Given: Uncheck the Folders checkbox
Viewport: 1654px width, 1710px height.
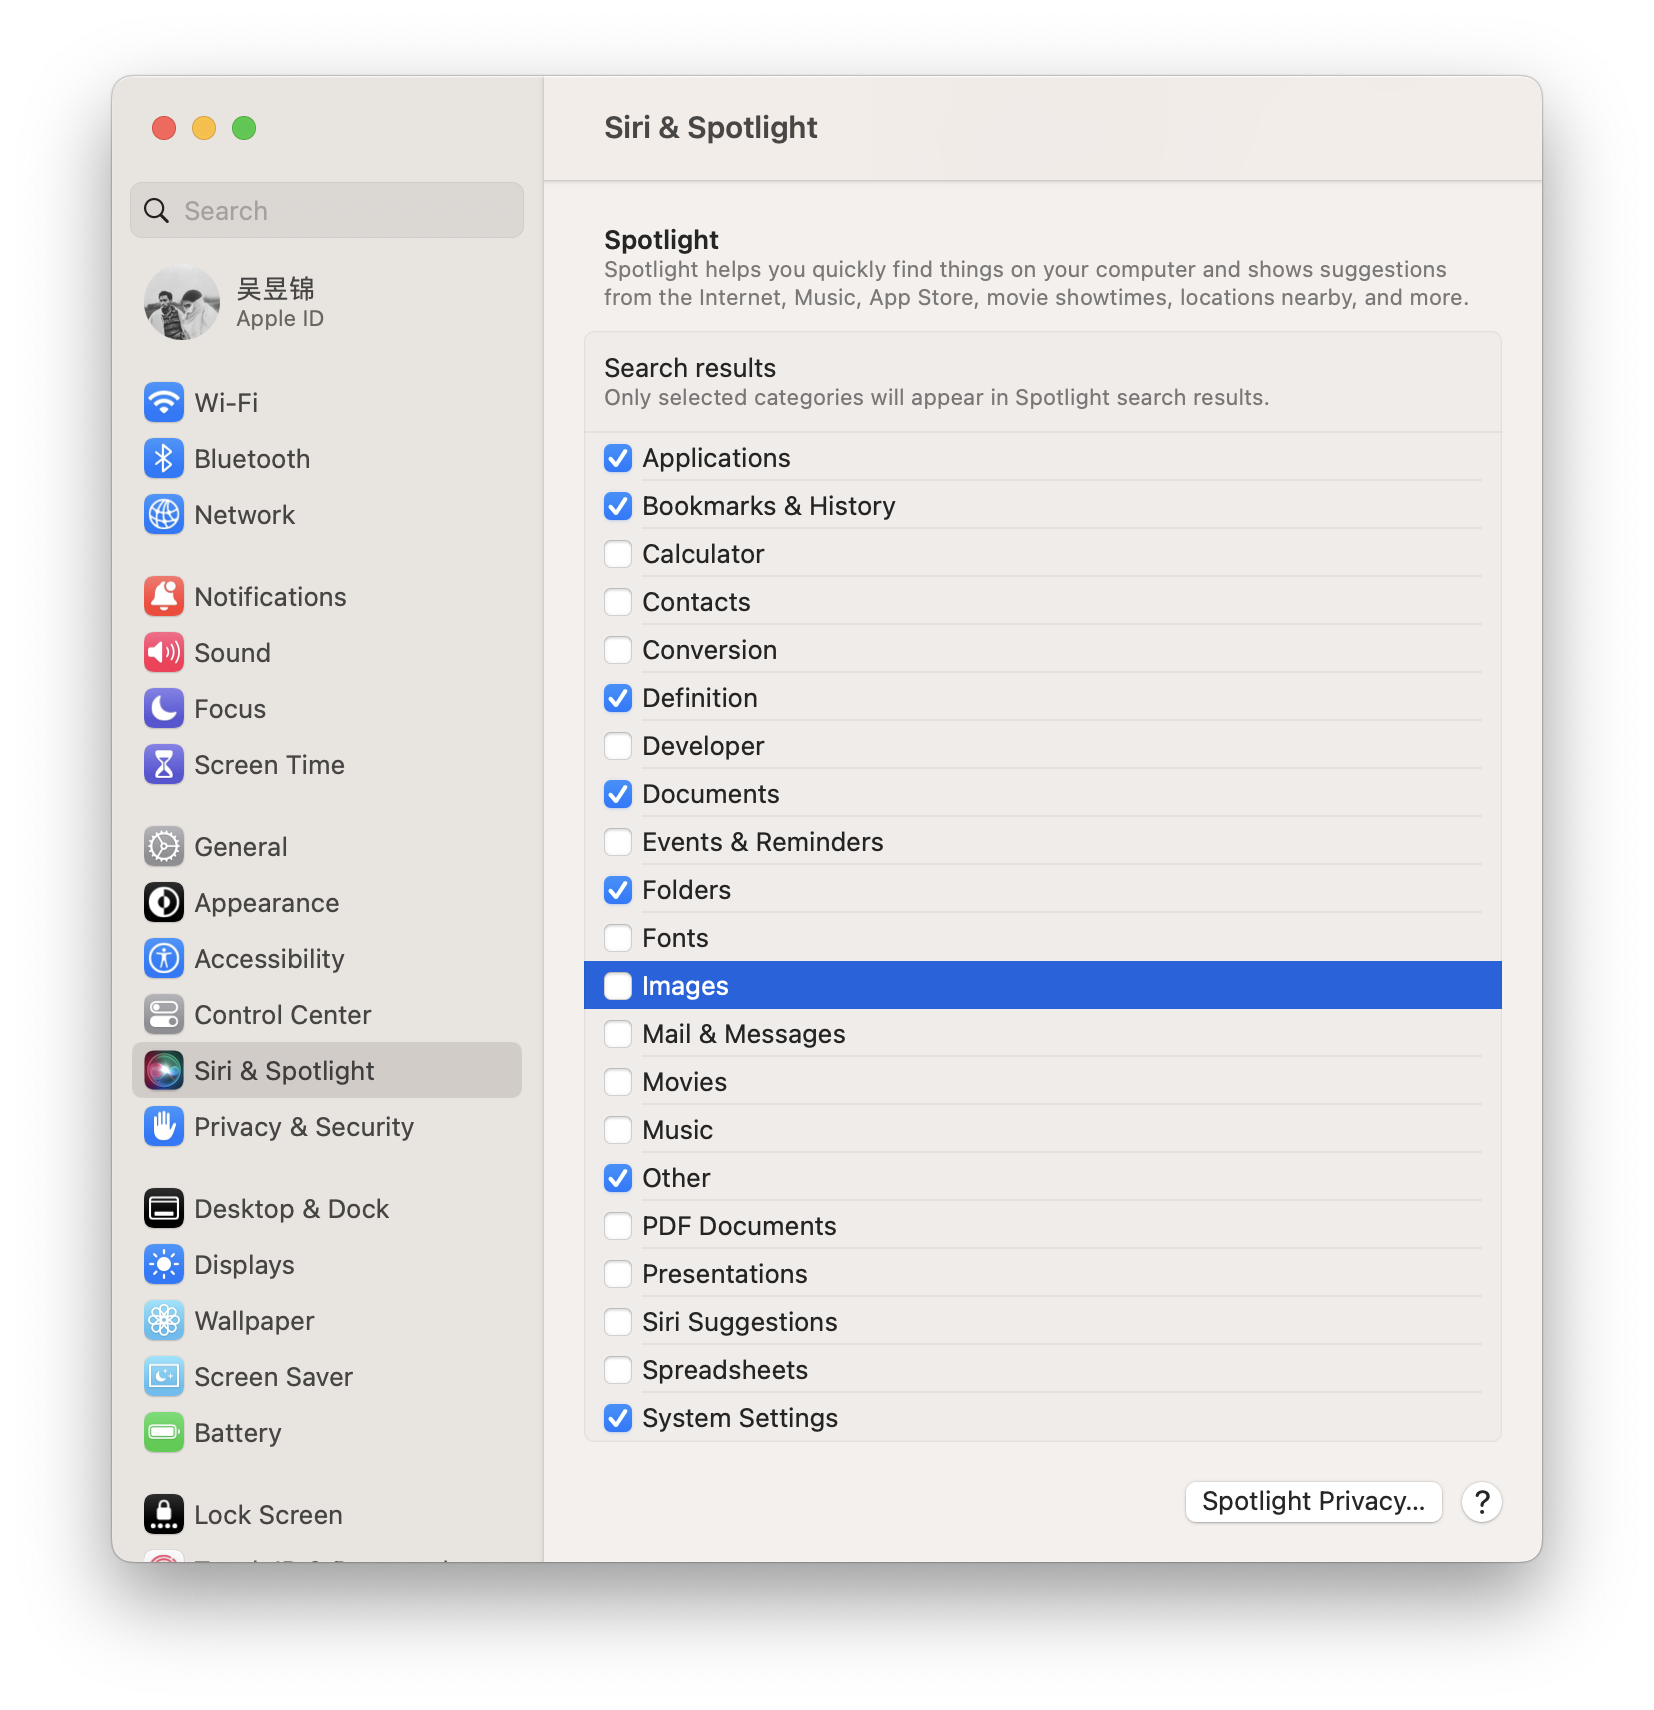Looking at the screenshot, I should (618, 890).
